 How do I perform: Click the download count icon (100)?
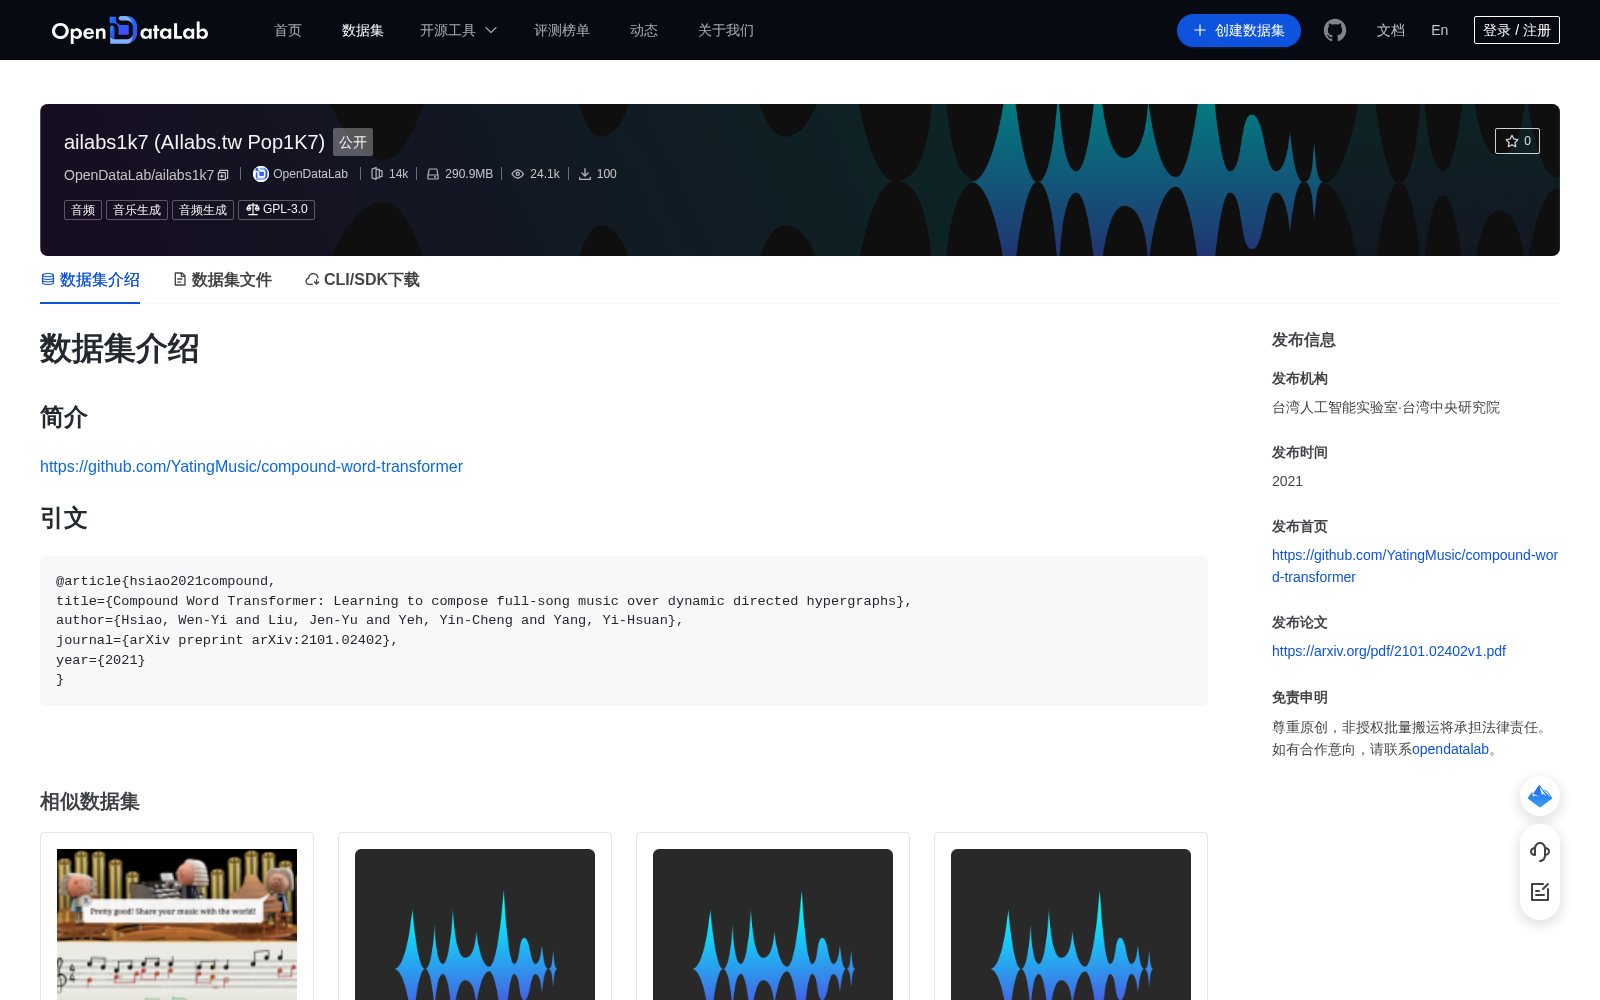click(585, 174)
